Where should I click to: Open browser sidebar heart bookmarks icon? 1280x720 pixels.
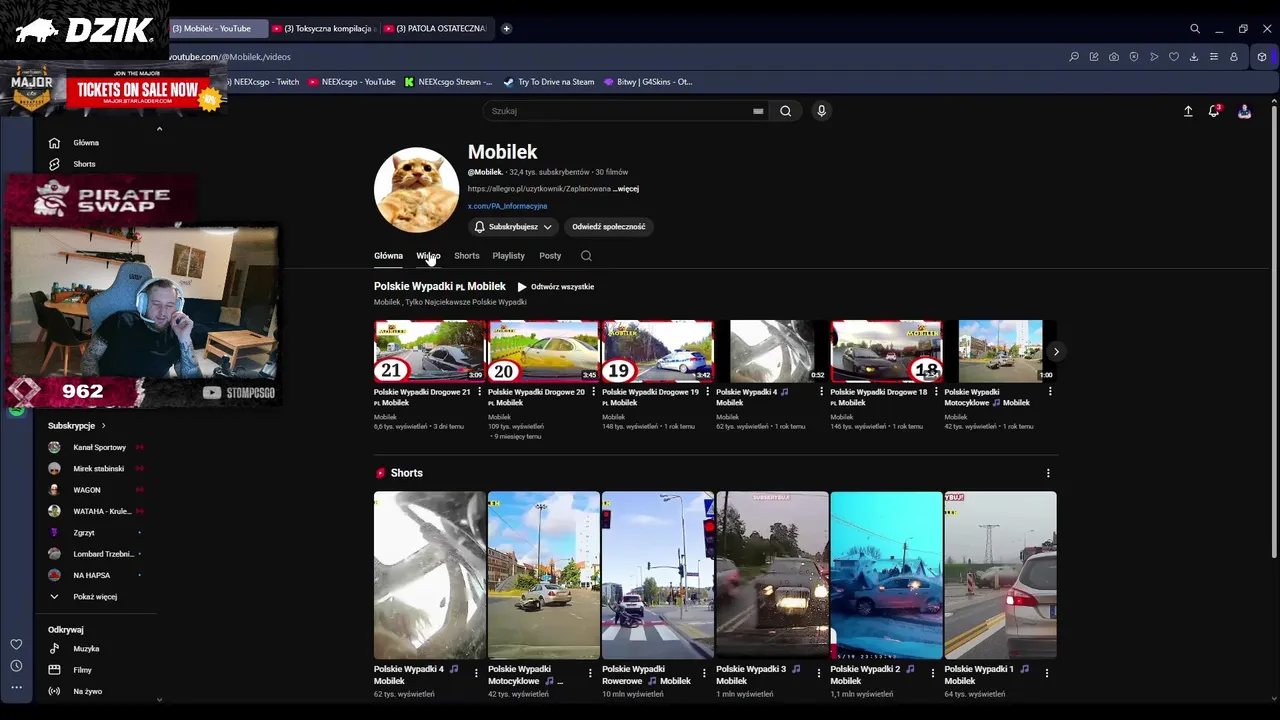(x=16, y=644)
